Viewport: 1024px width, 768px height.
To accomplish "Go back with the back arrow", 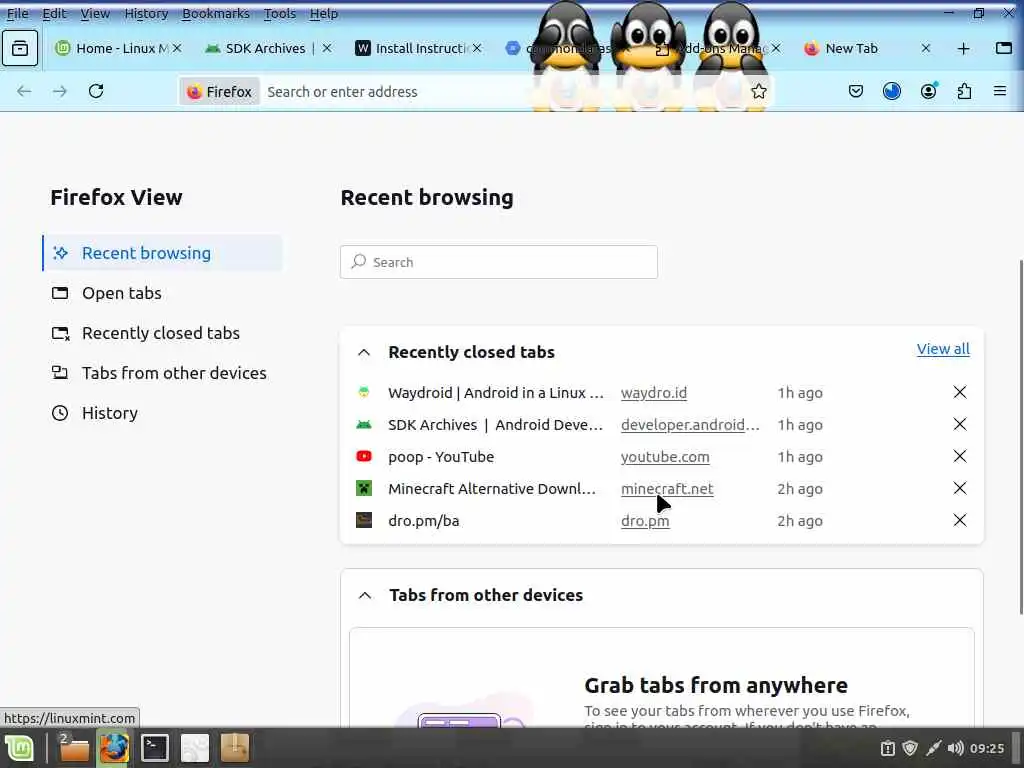I will 24,91.
